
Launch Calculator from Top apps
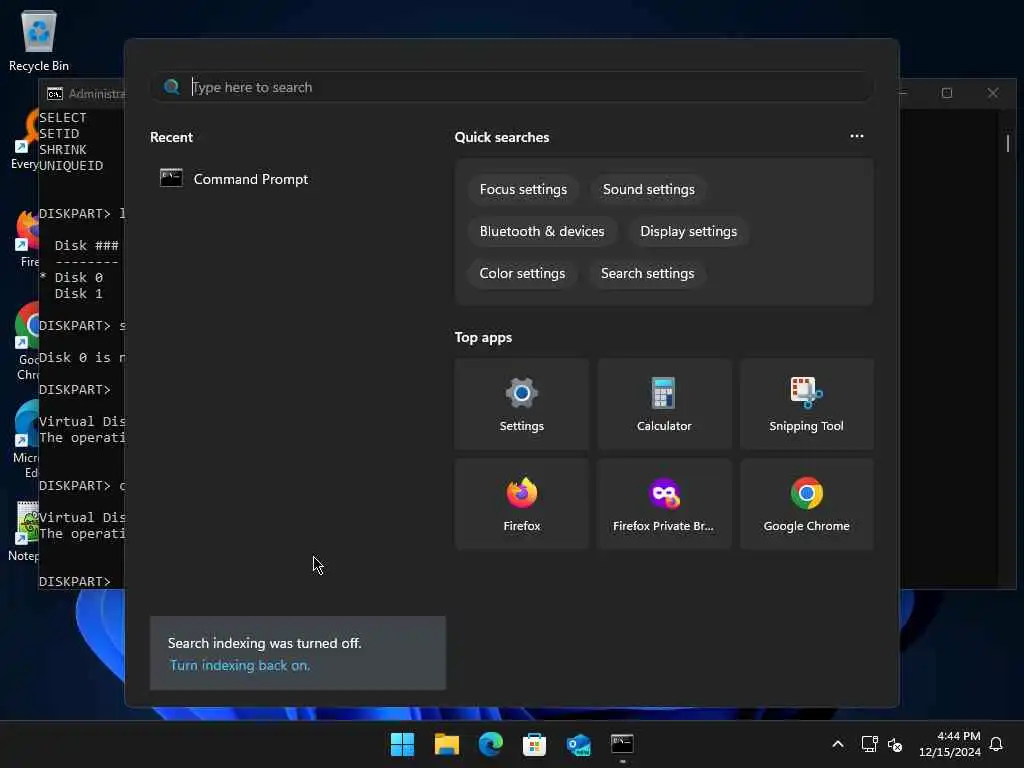click(x=664, y=404)
